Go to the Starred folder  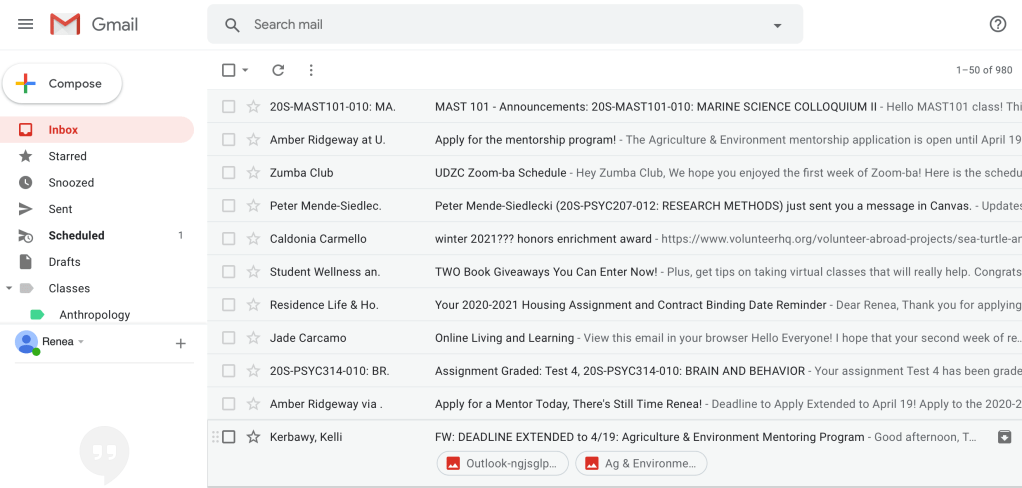67,156
